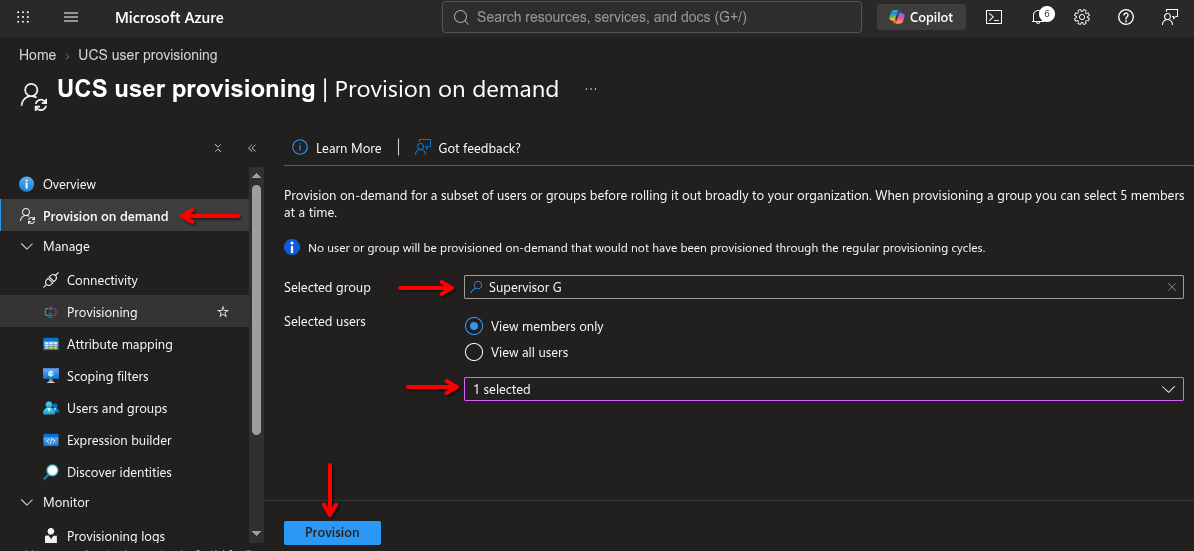Click the Copilot colorful logo icon
This screenshot has width=1194, height=551.
pyautogui.click(x=897, y=17)
